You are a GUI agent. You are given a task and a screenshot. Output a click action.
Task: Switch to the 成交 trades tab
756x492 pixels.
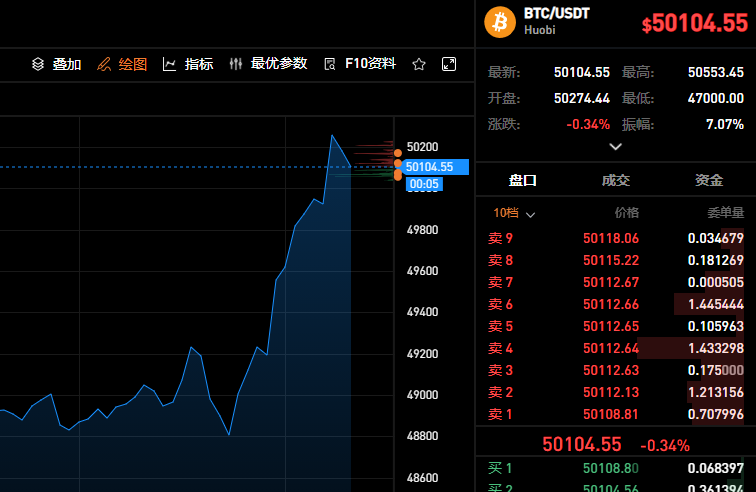pyautogui.click(x=616, y=180)
